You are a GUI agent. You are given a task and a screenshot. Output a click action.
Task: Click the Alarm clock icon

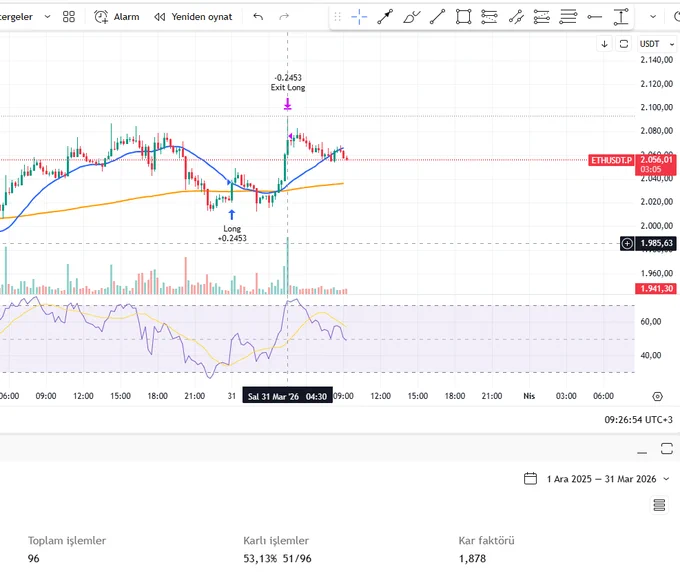click(101, 17)
